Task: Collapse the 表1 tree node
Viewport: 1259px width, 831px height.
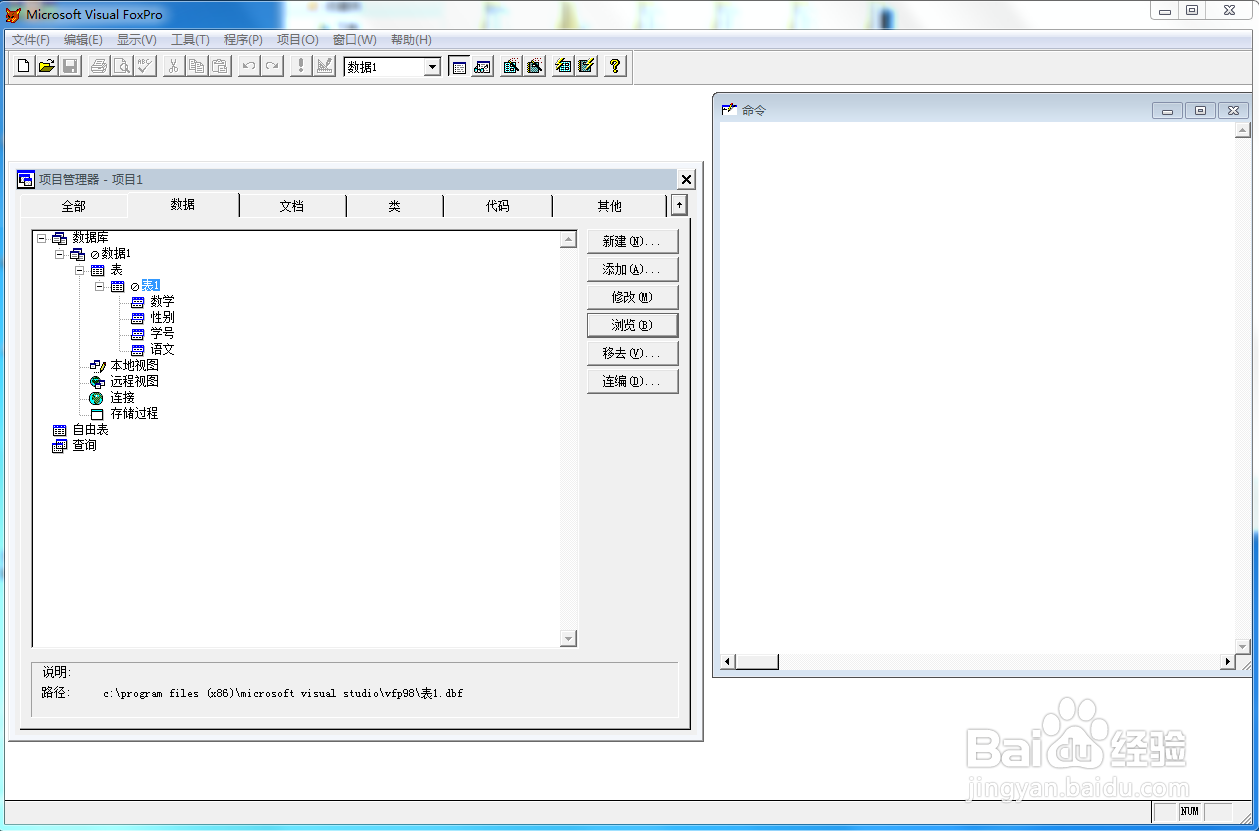Action: coord(100,286)
